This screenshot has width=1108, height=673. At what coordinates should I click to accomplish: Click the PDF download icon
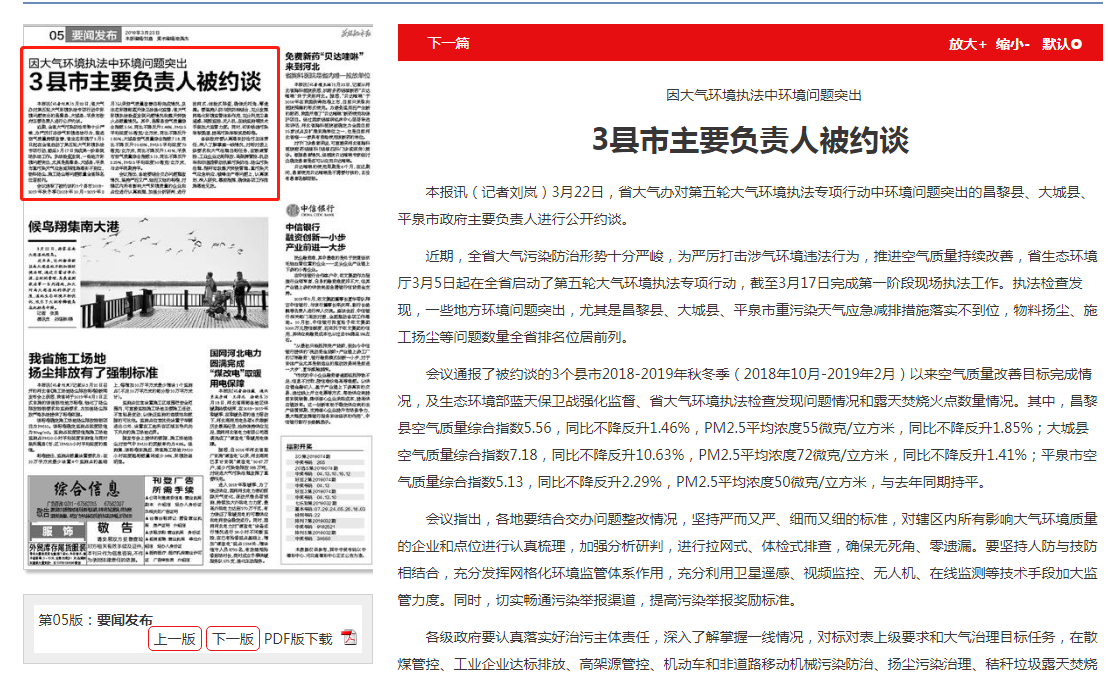click(x=348, y=639)
